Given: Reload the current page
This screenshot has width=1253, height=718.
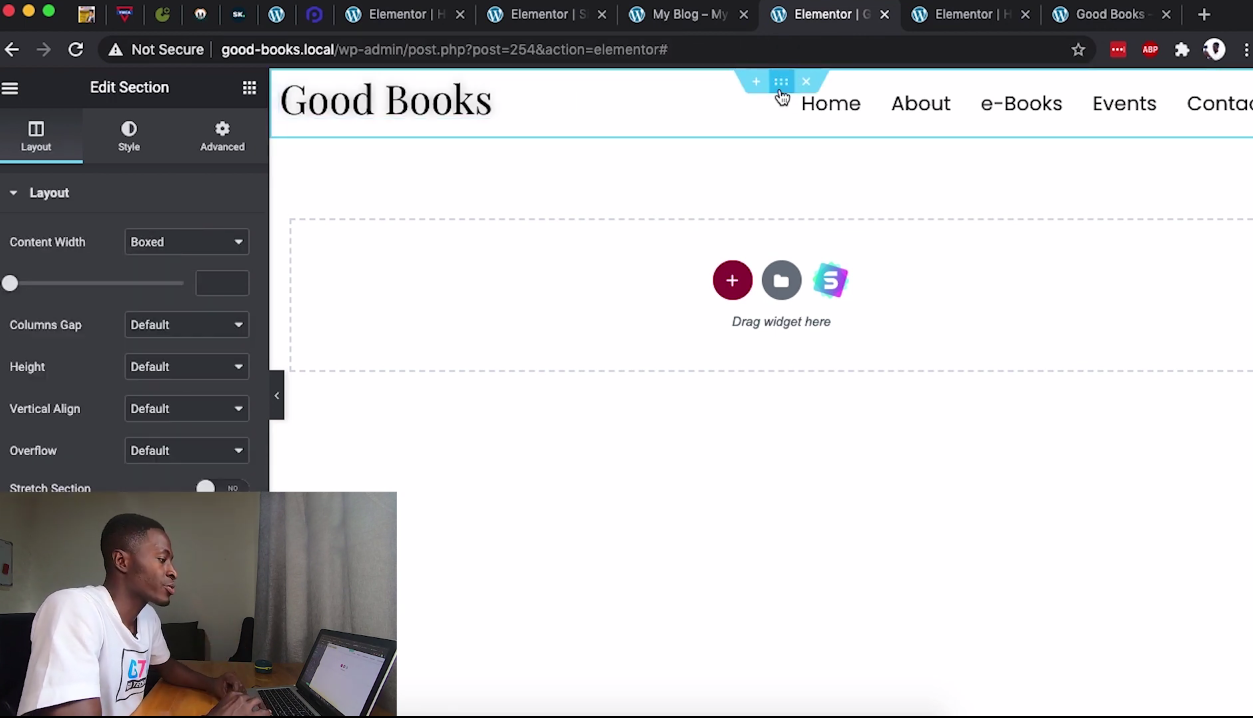Looking at the screenshot, I should pyautogui.click(x=76, y=50).
